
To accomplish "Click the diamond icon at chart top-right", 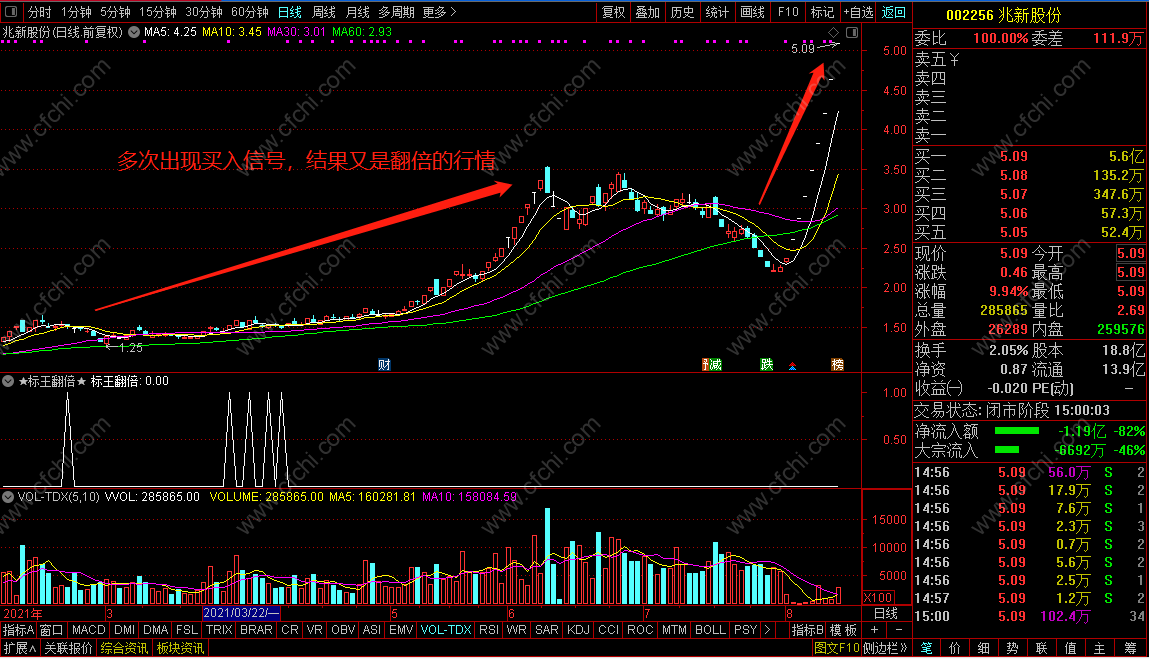I will (833, 32).
